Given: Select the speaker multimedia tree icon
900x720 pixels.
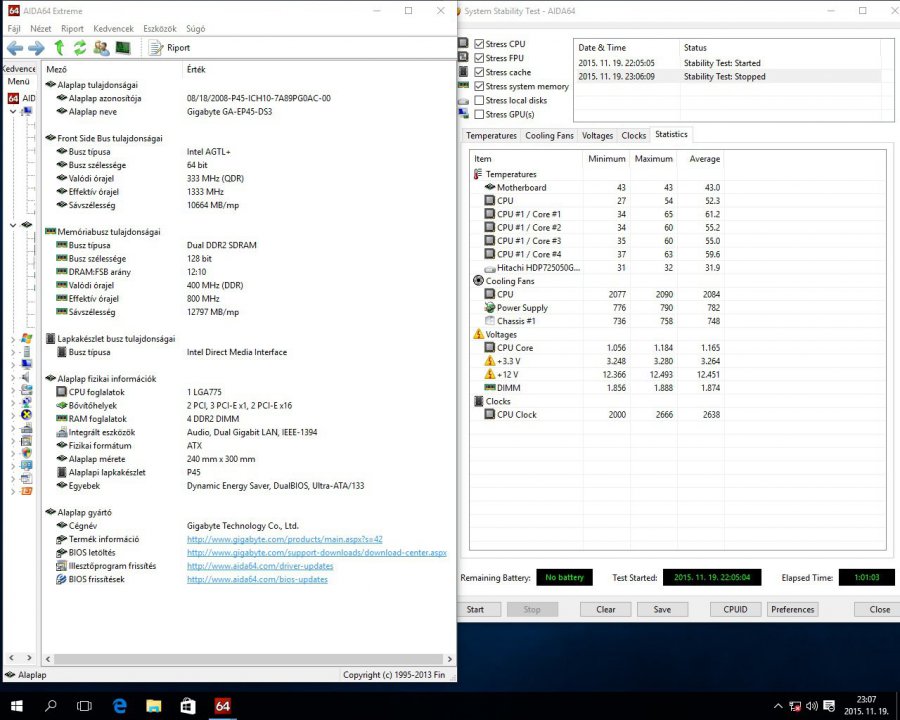Looking at the screenshot, I should [x=26, y=377].
